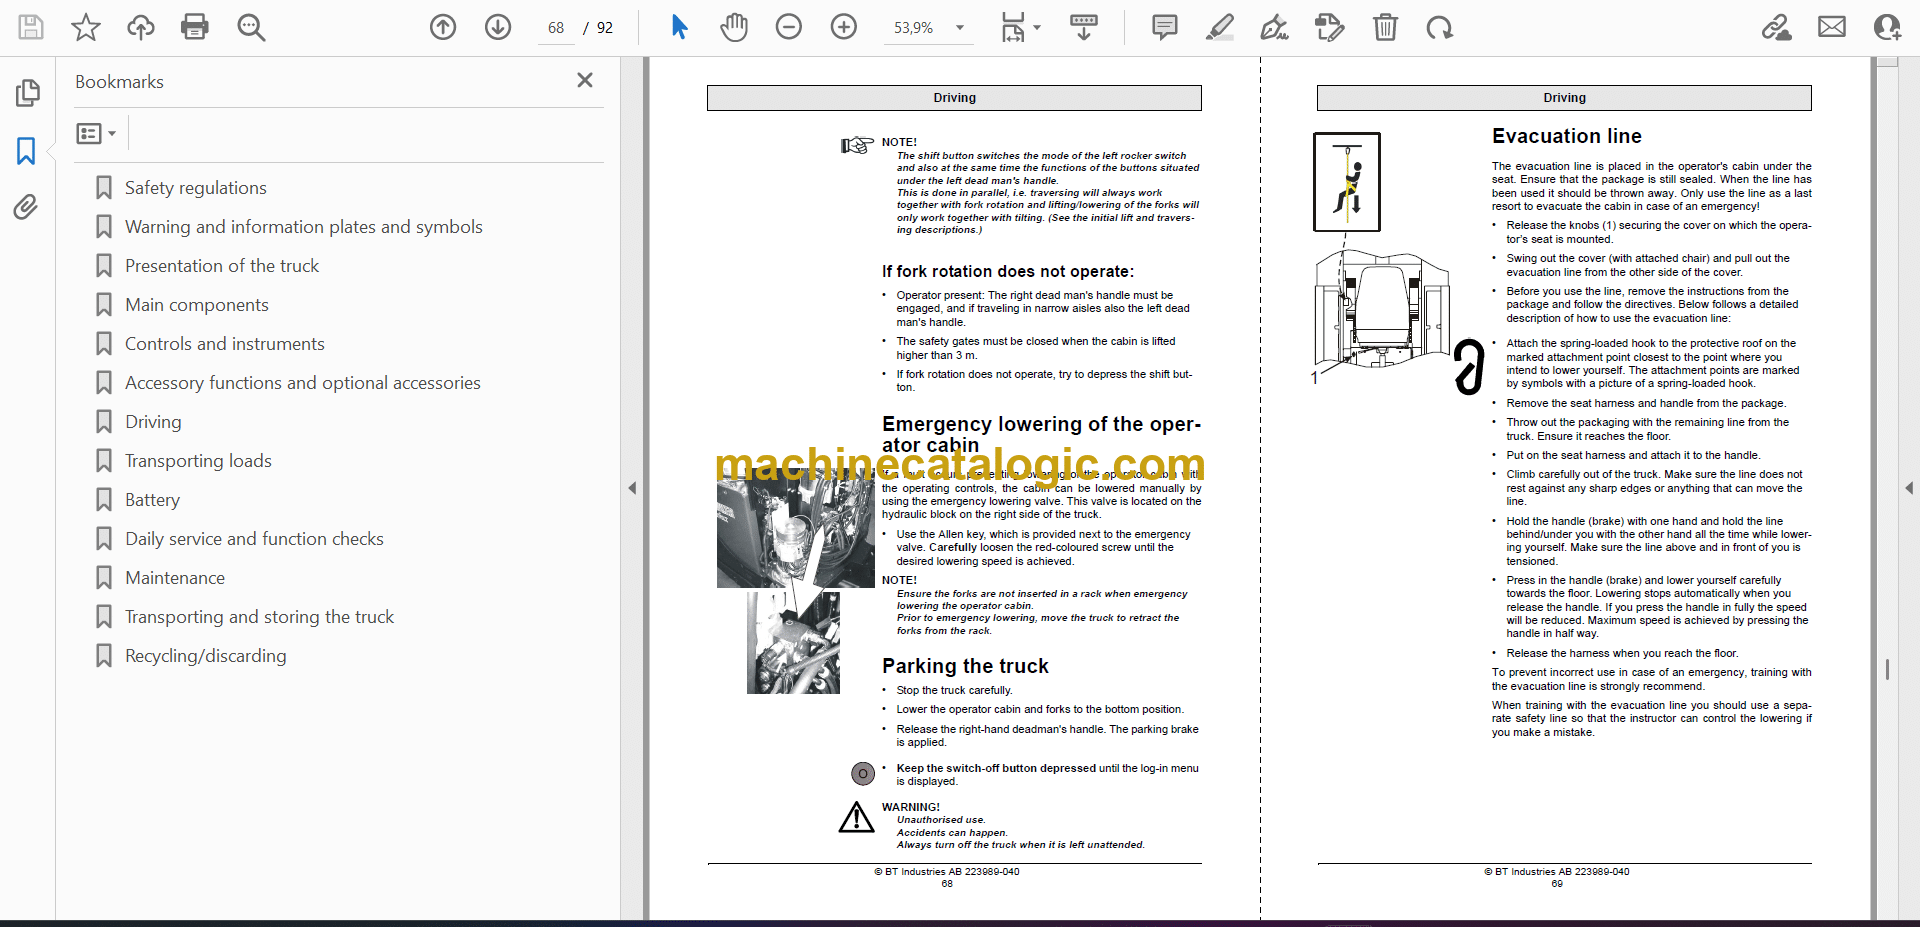
Task: Go to the next page
Action: pyautogui.click(x=498, y=27)
